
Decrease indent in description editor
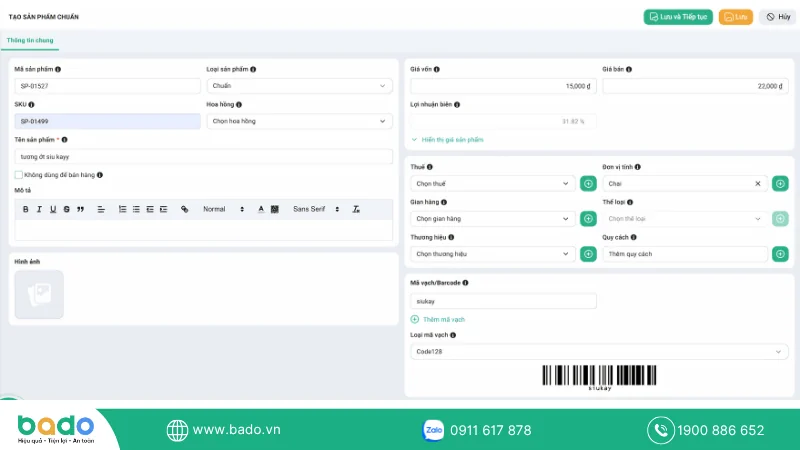click(x=150, y=209)
